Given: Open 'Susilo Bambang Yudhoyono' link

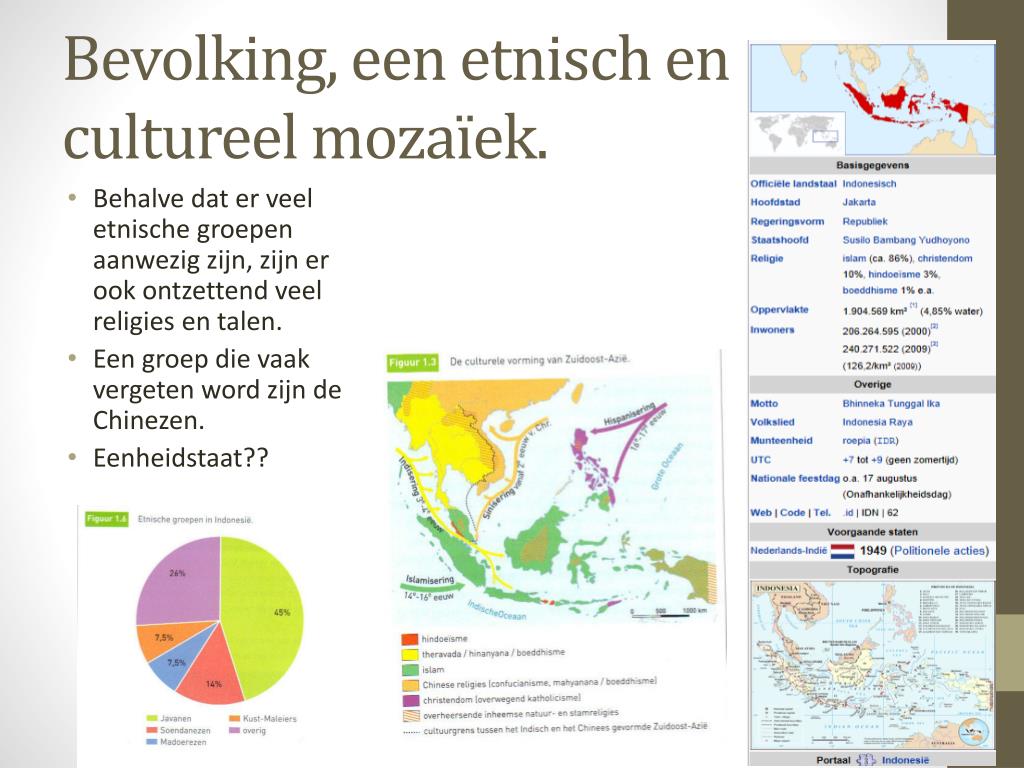Looking at the screenshot, I should coord(906,240).
